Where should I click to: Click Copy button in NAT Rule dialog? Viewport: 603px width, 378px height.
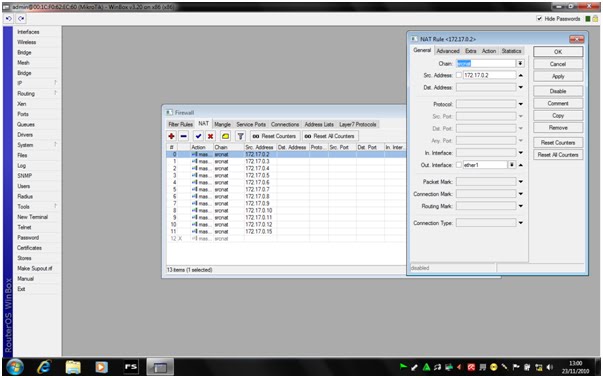tap(558, 115)
